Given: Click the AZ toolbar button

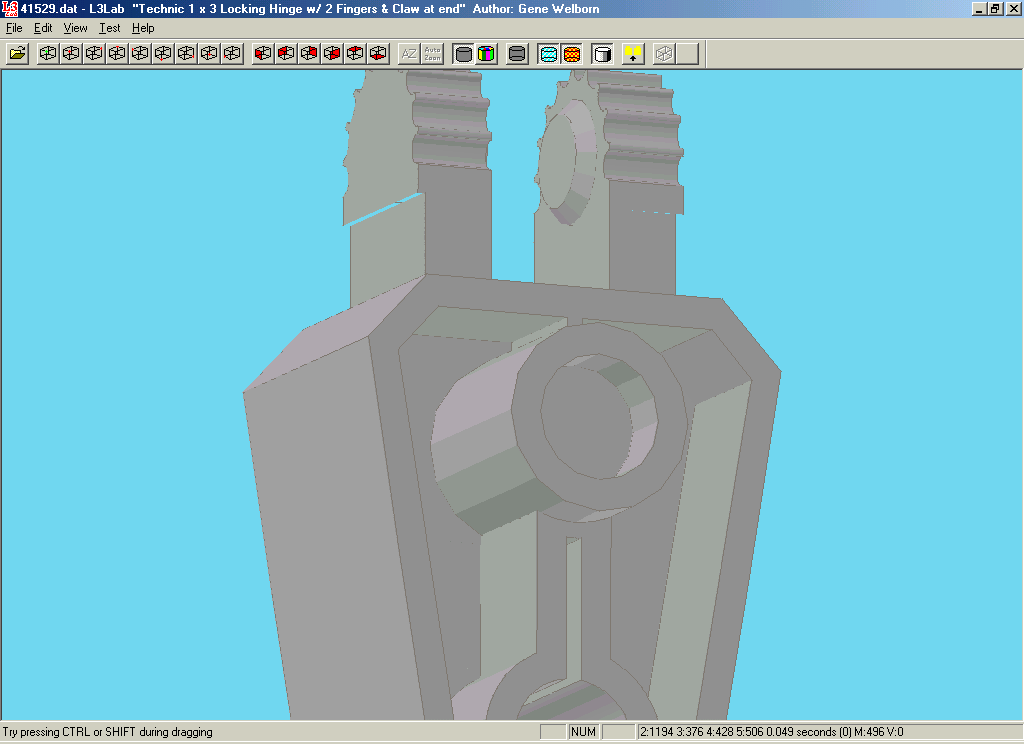Looking at the screenshot, I should (409, 54).
